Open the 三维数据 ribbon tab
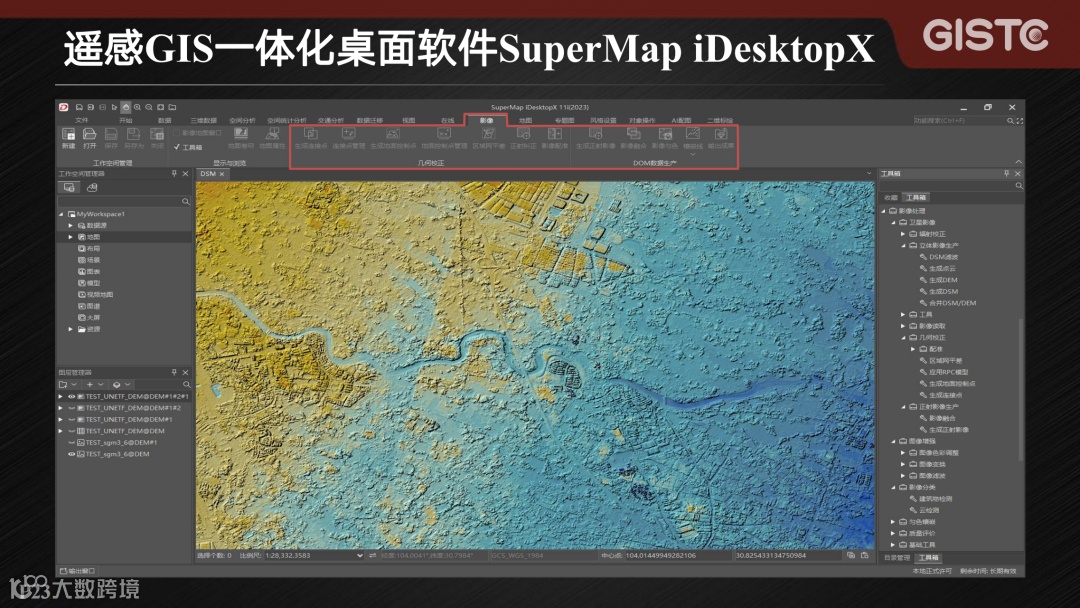Viewport: 1080px width, 608px height. pyautogui.click(x=203, y=120)
